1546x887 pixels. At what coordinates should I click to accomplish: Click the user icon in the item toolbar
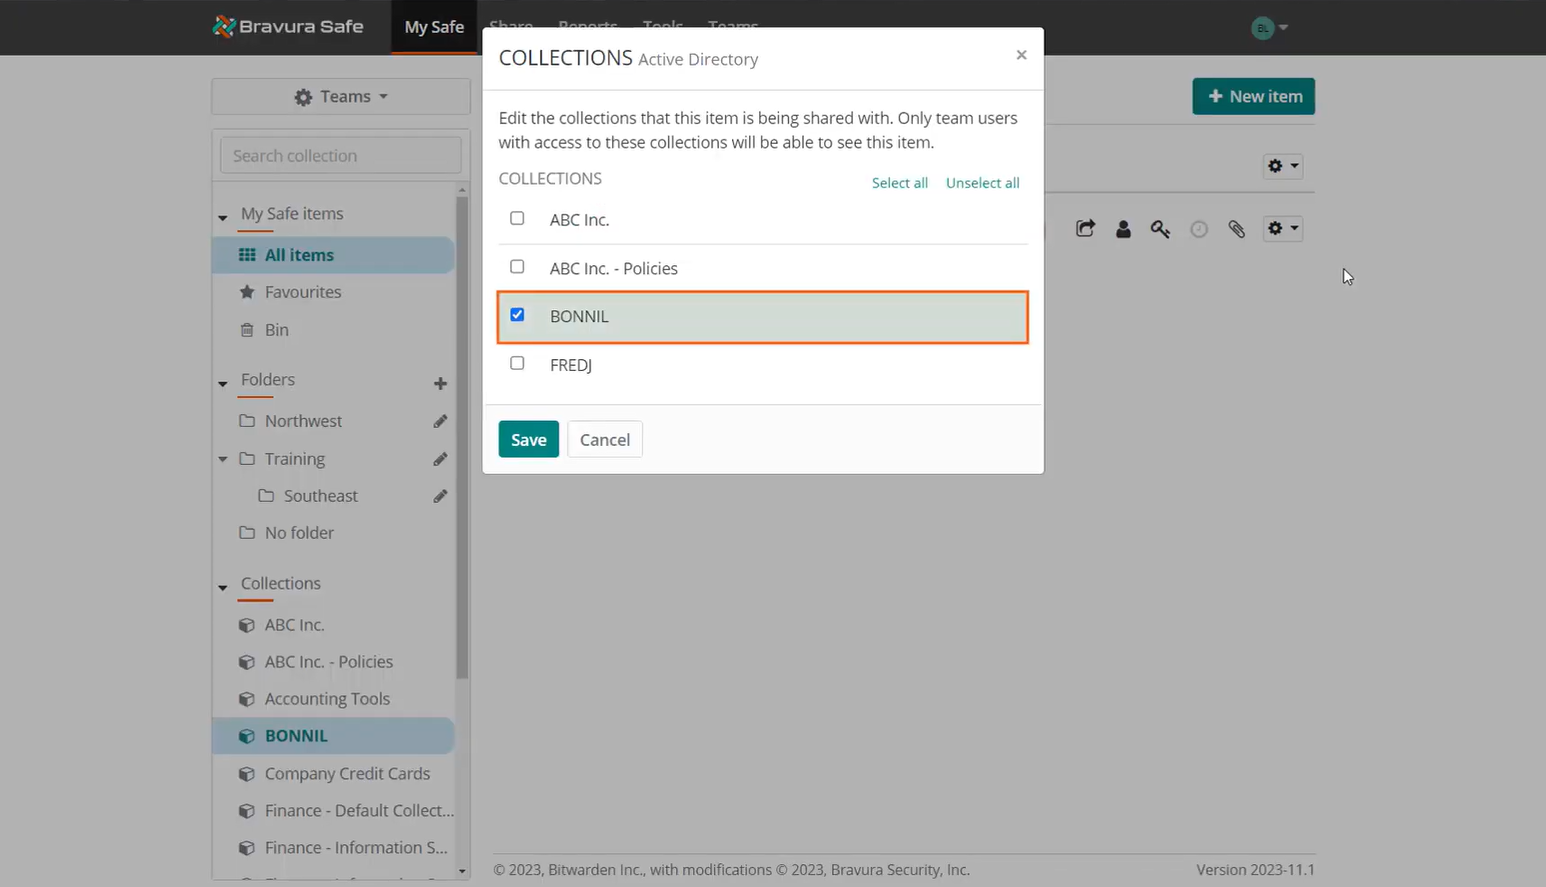click(1123, 229)
